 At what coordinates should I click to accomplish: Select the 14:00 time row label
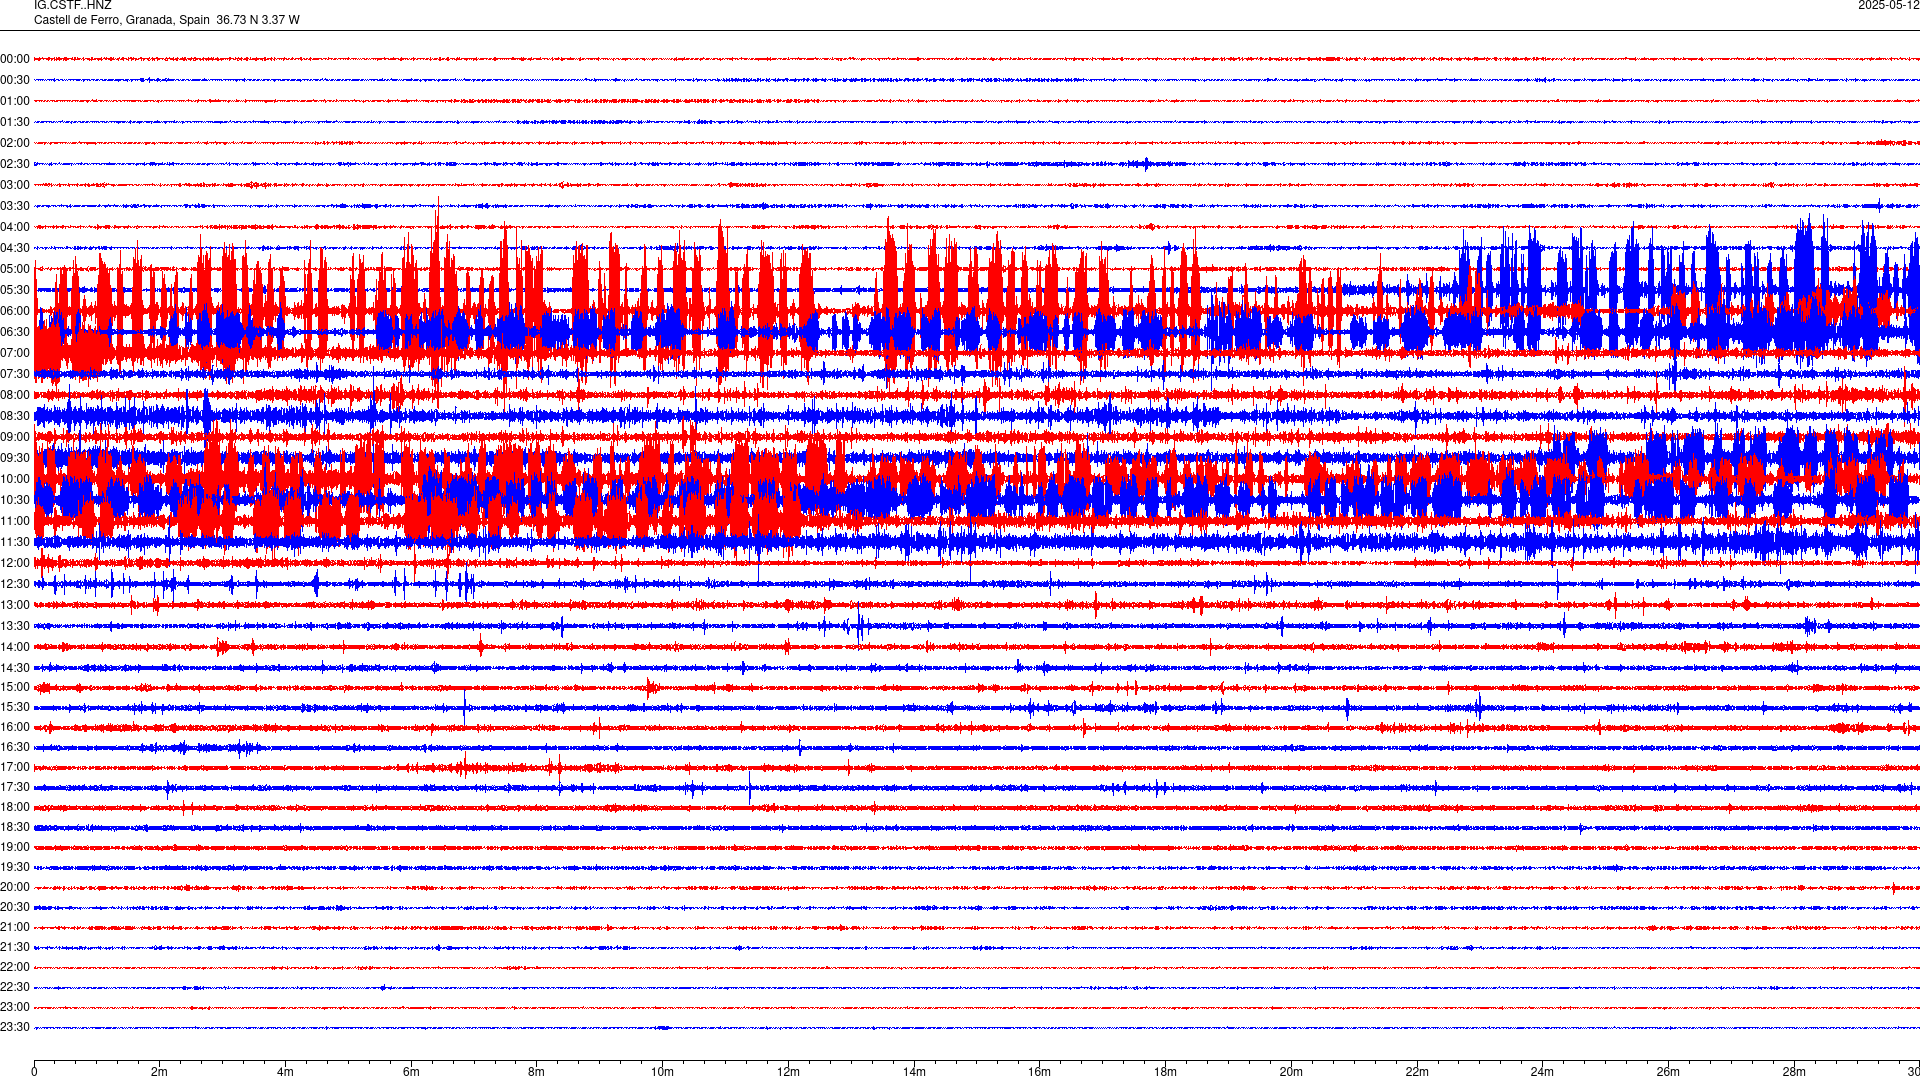pos(15,647)
